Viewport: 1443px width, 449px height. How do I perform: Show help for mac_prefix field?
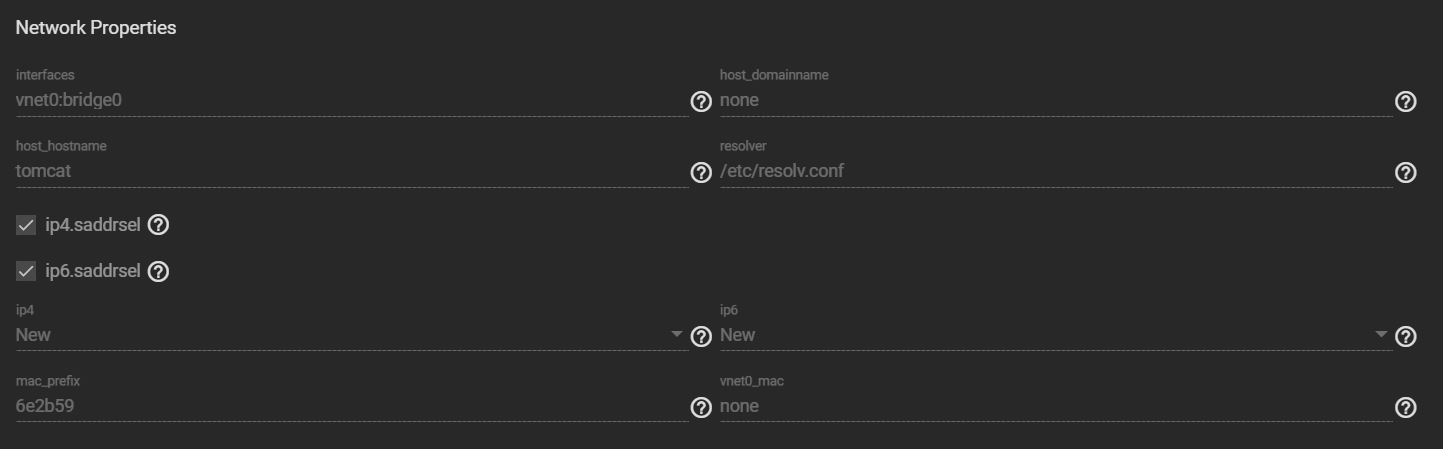701,408
